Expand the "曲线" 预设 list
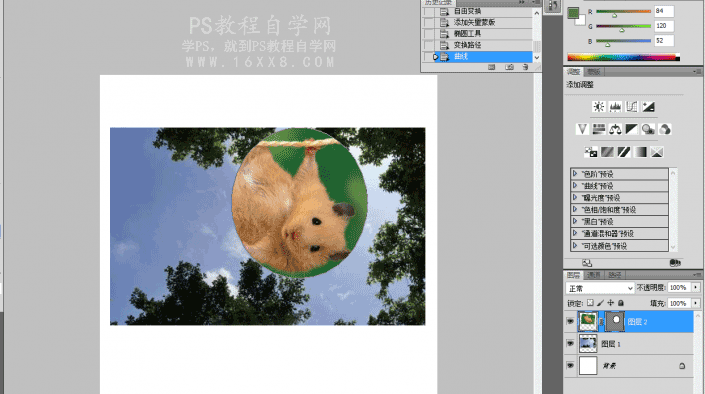The image size is (705, 394). click(575, 185)
